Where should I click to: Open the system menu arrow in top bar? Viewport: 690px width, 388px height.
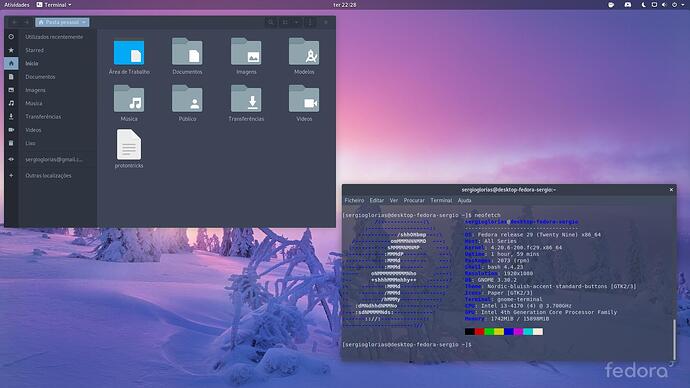(x=684, y=5)
